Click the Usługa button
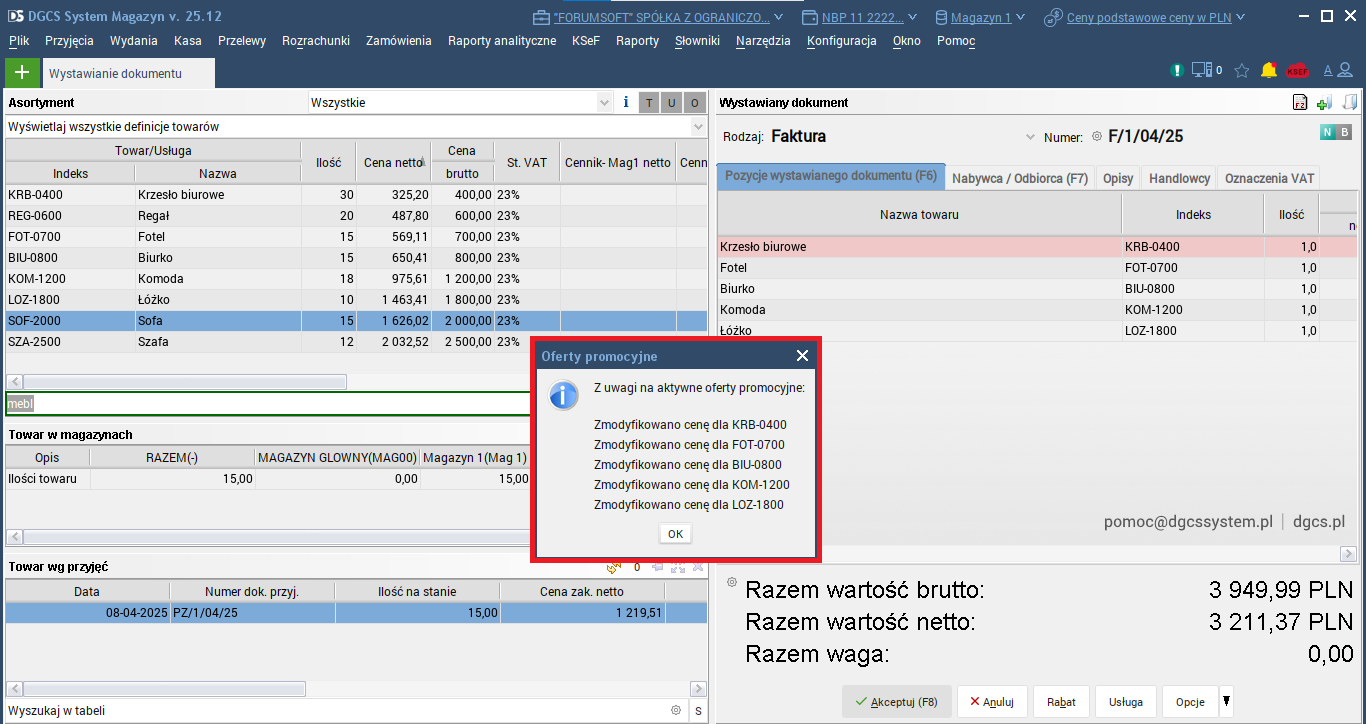1366x724 pixels. click(1126, 702)
